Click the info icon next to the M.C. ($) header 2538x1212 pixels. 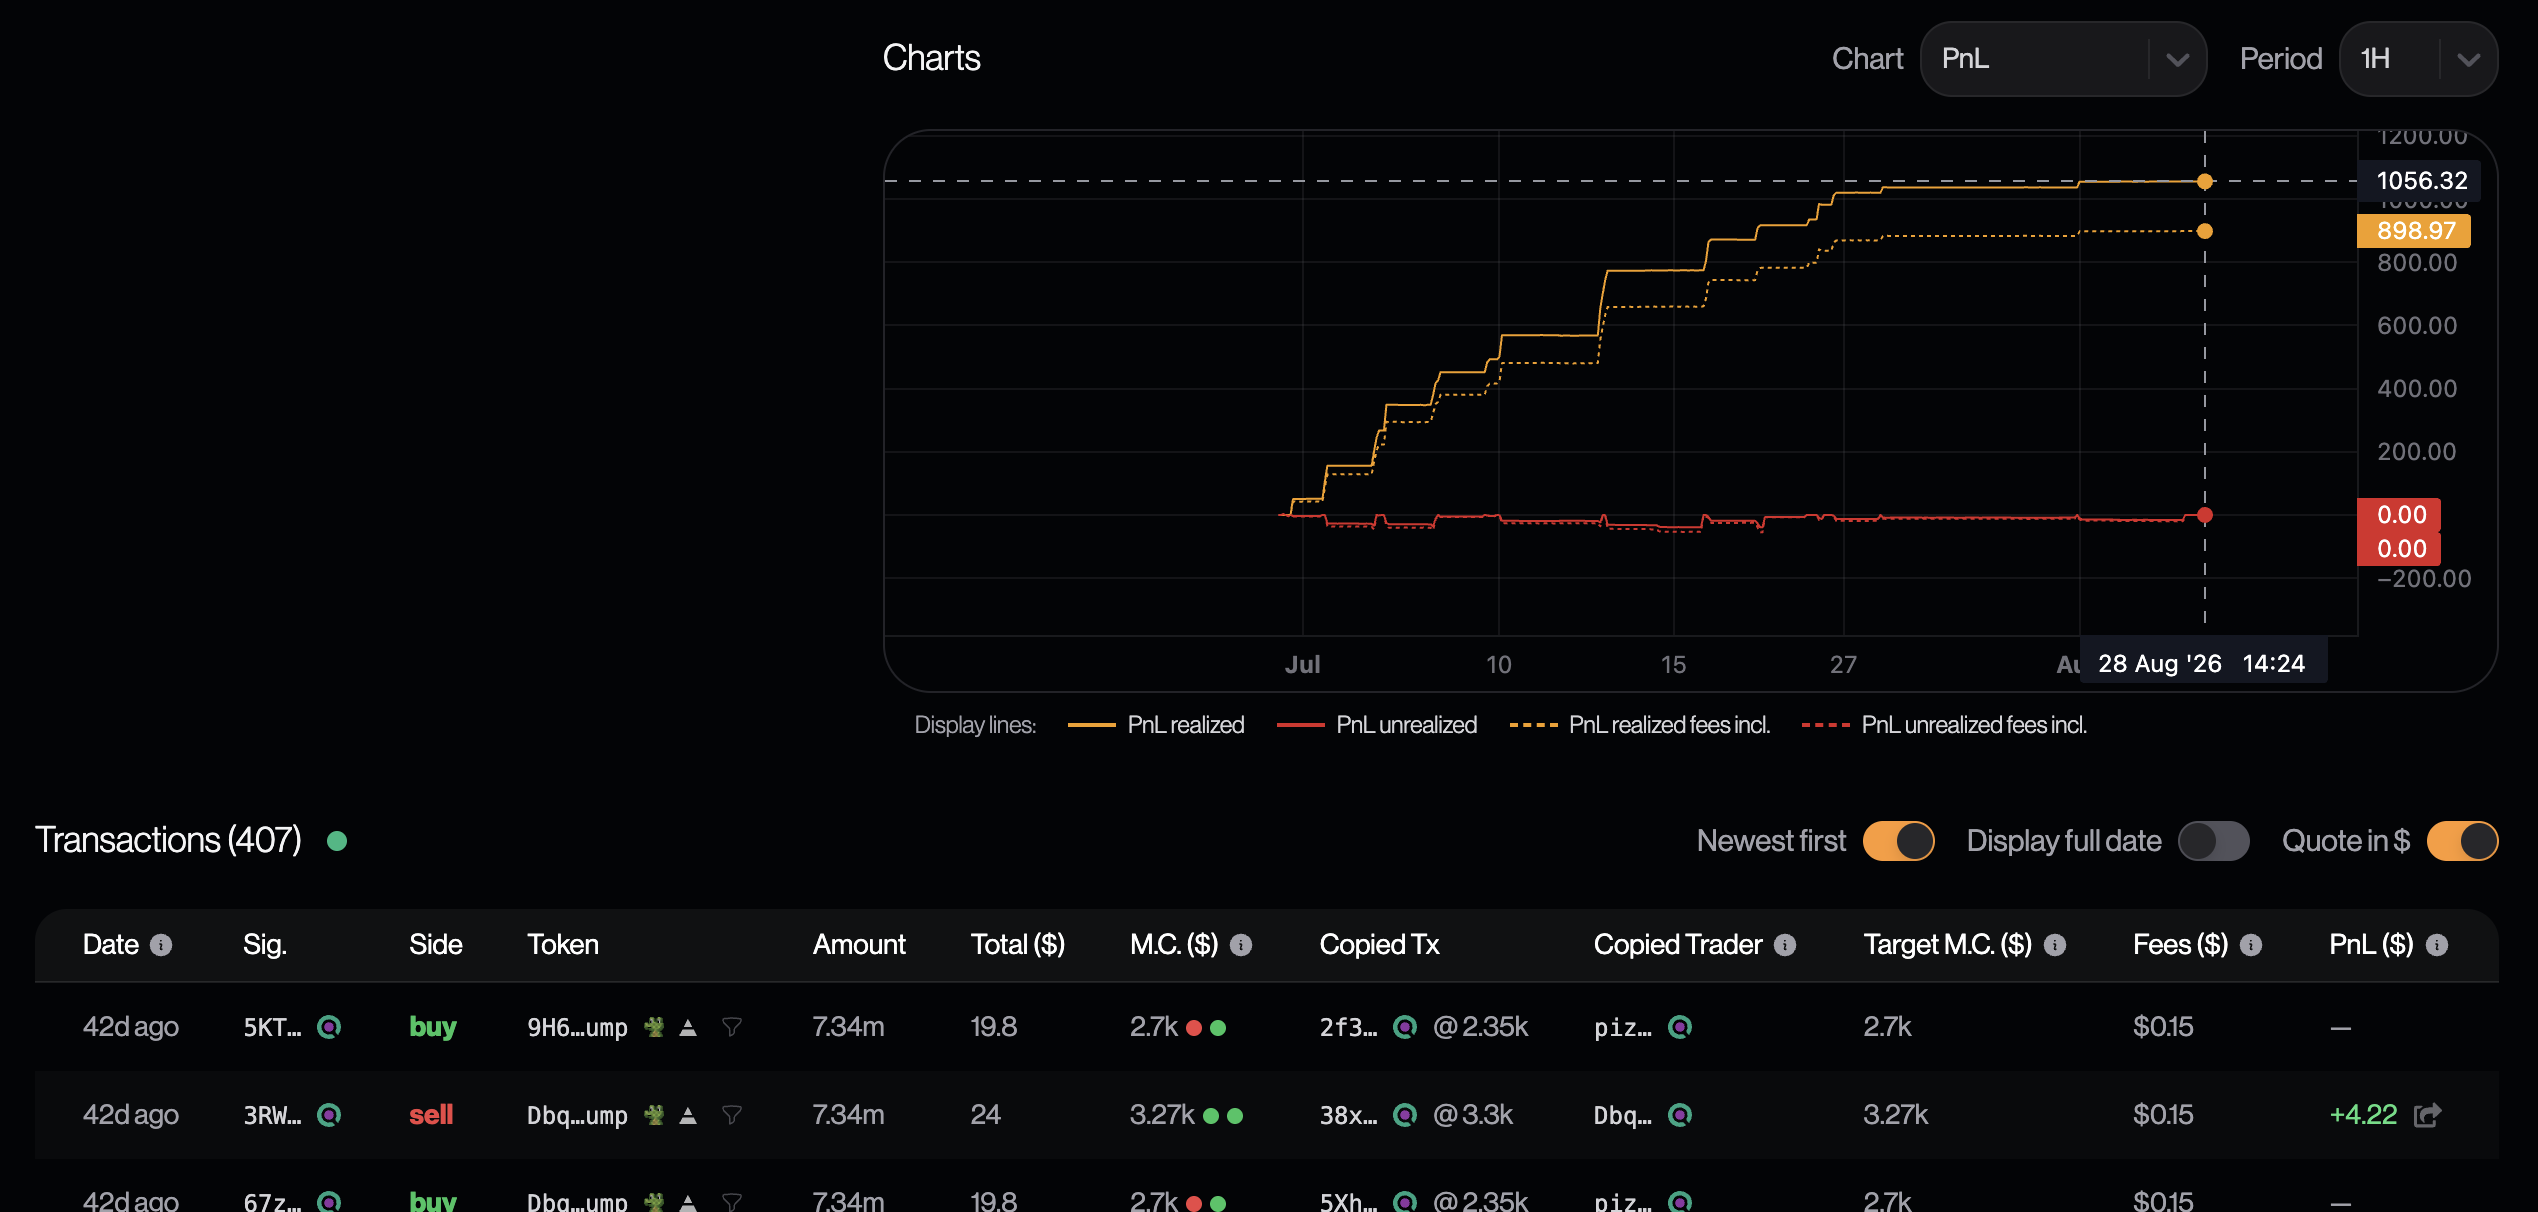1241,945
